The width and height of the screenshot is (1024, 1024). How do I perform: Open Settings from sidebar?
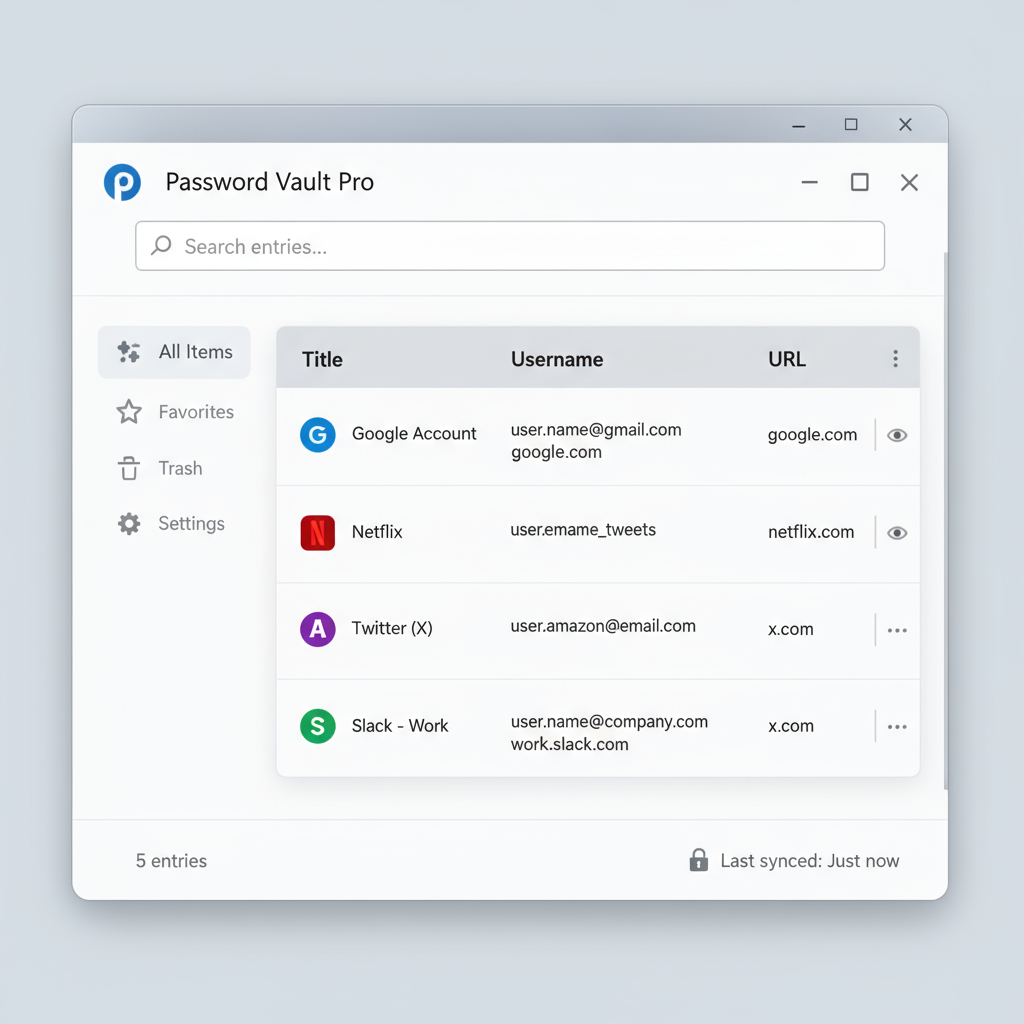coord(174,524)
